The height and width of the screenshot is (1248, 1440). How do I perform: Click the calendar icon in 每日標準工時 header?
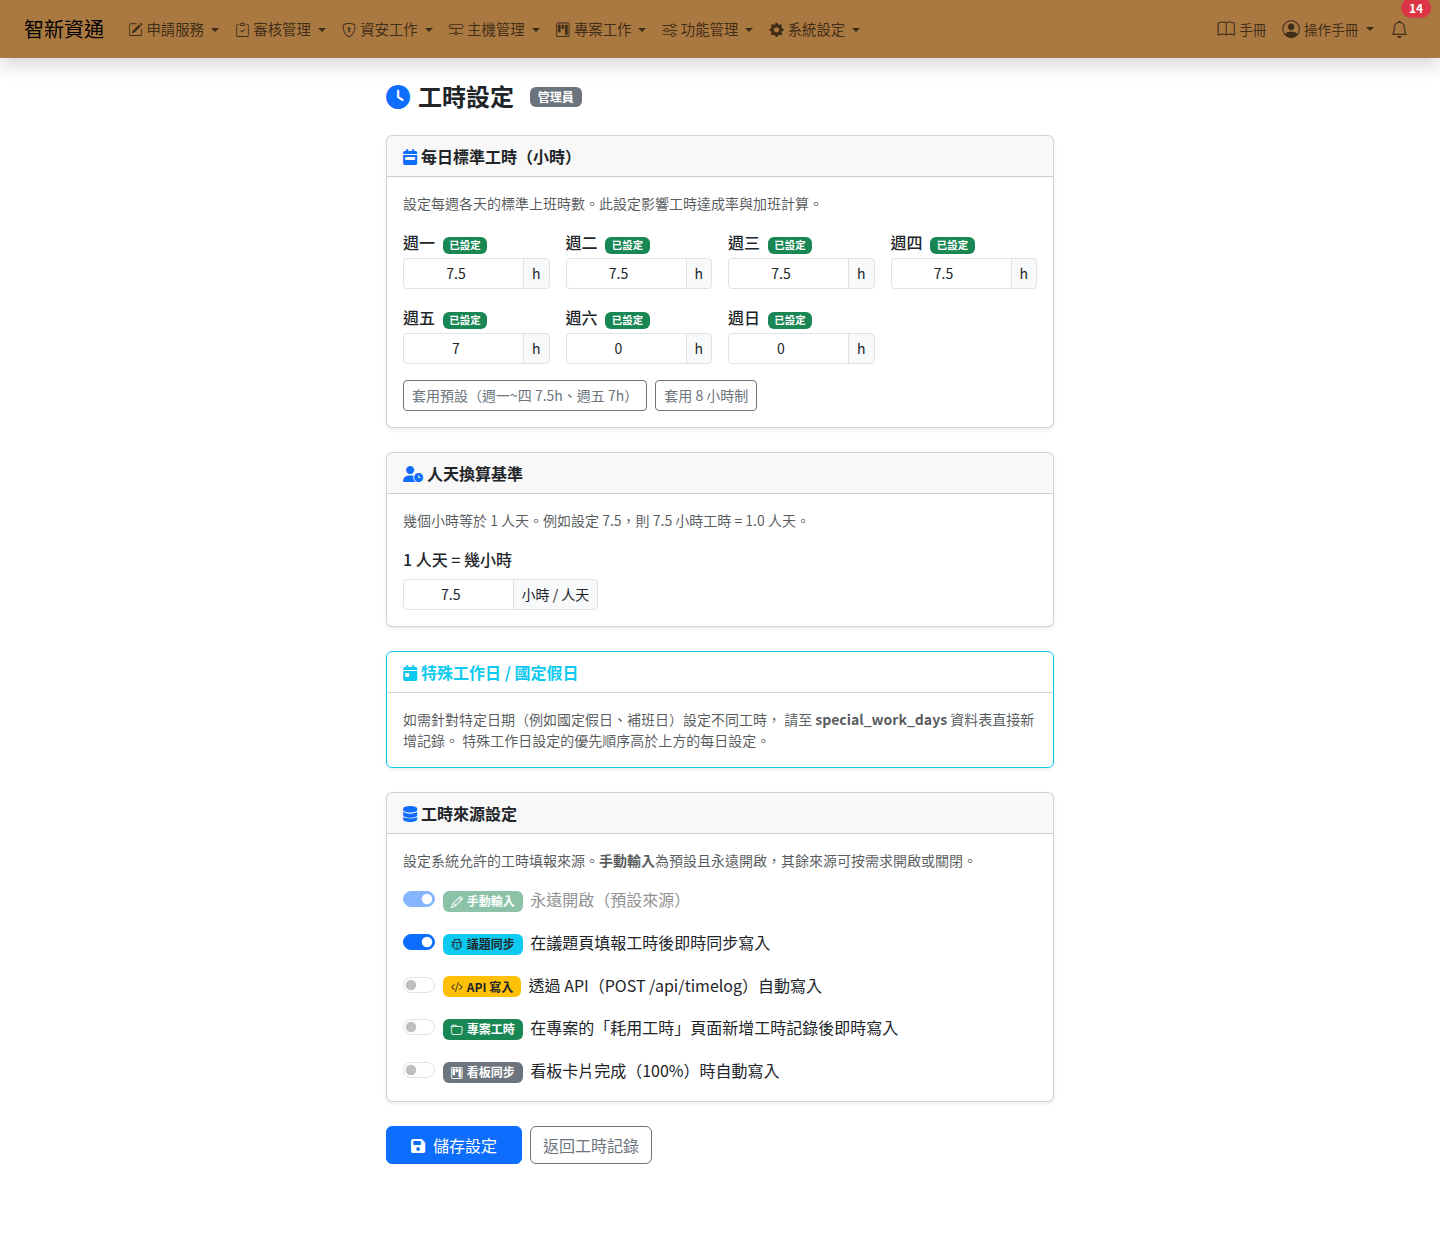(x=410, y=157)
